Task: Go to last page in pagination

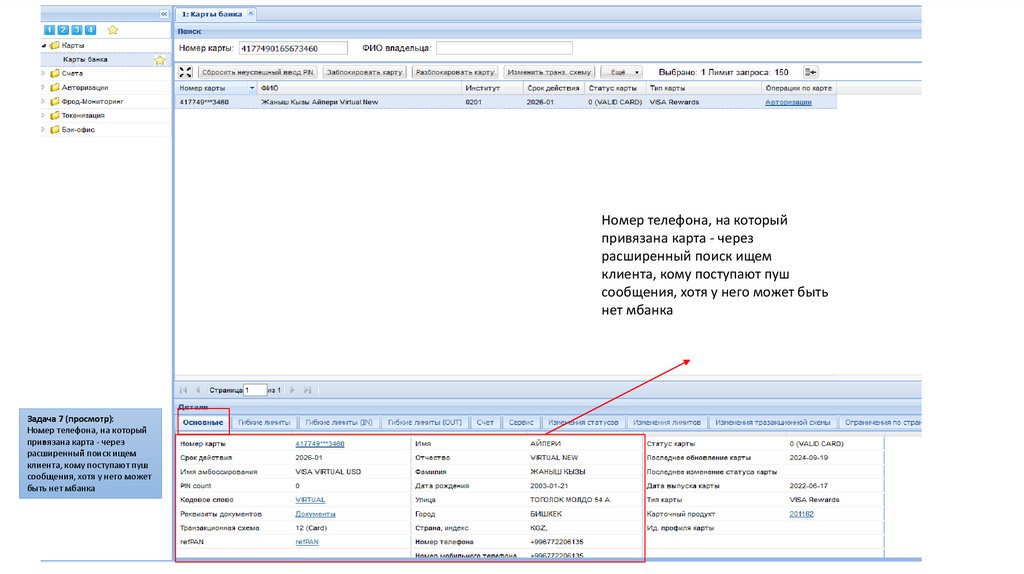Action: tap(307, 390)
